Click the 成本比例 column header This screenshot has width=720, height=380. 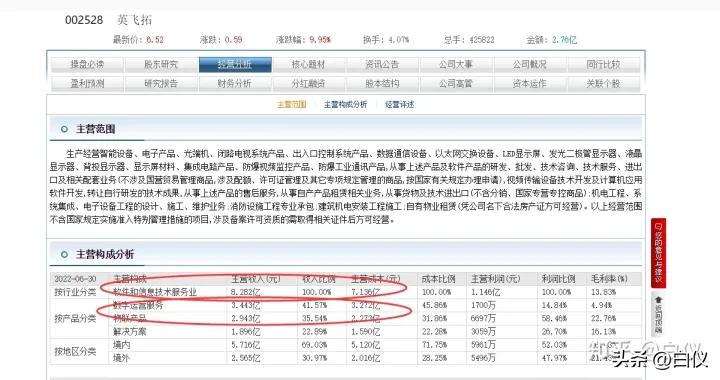coord(438,279)
